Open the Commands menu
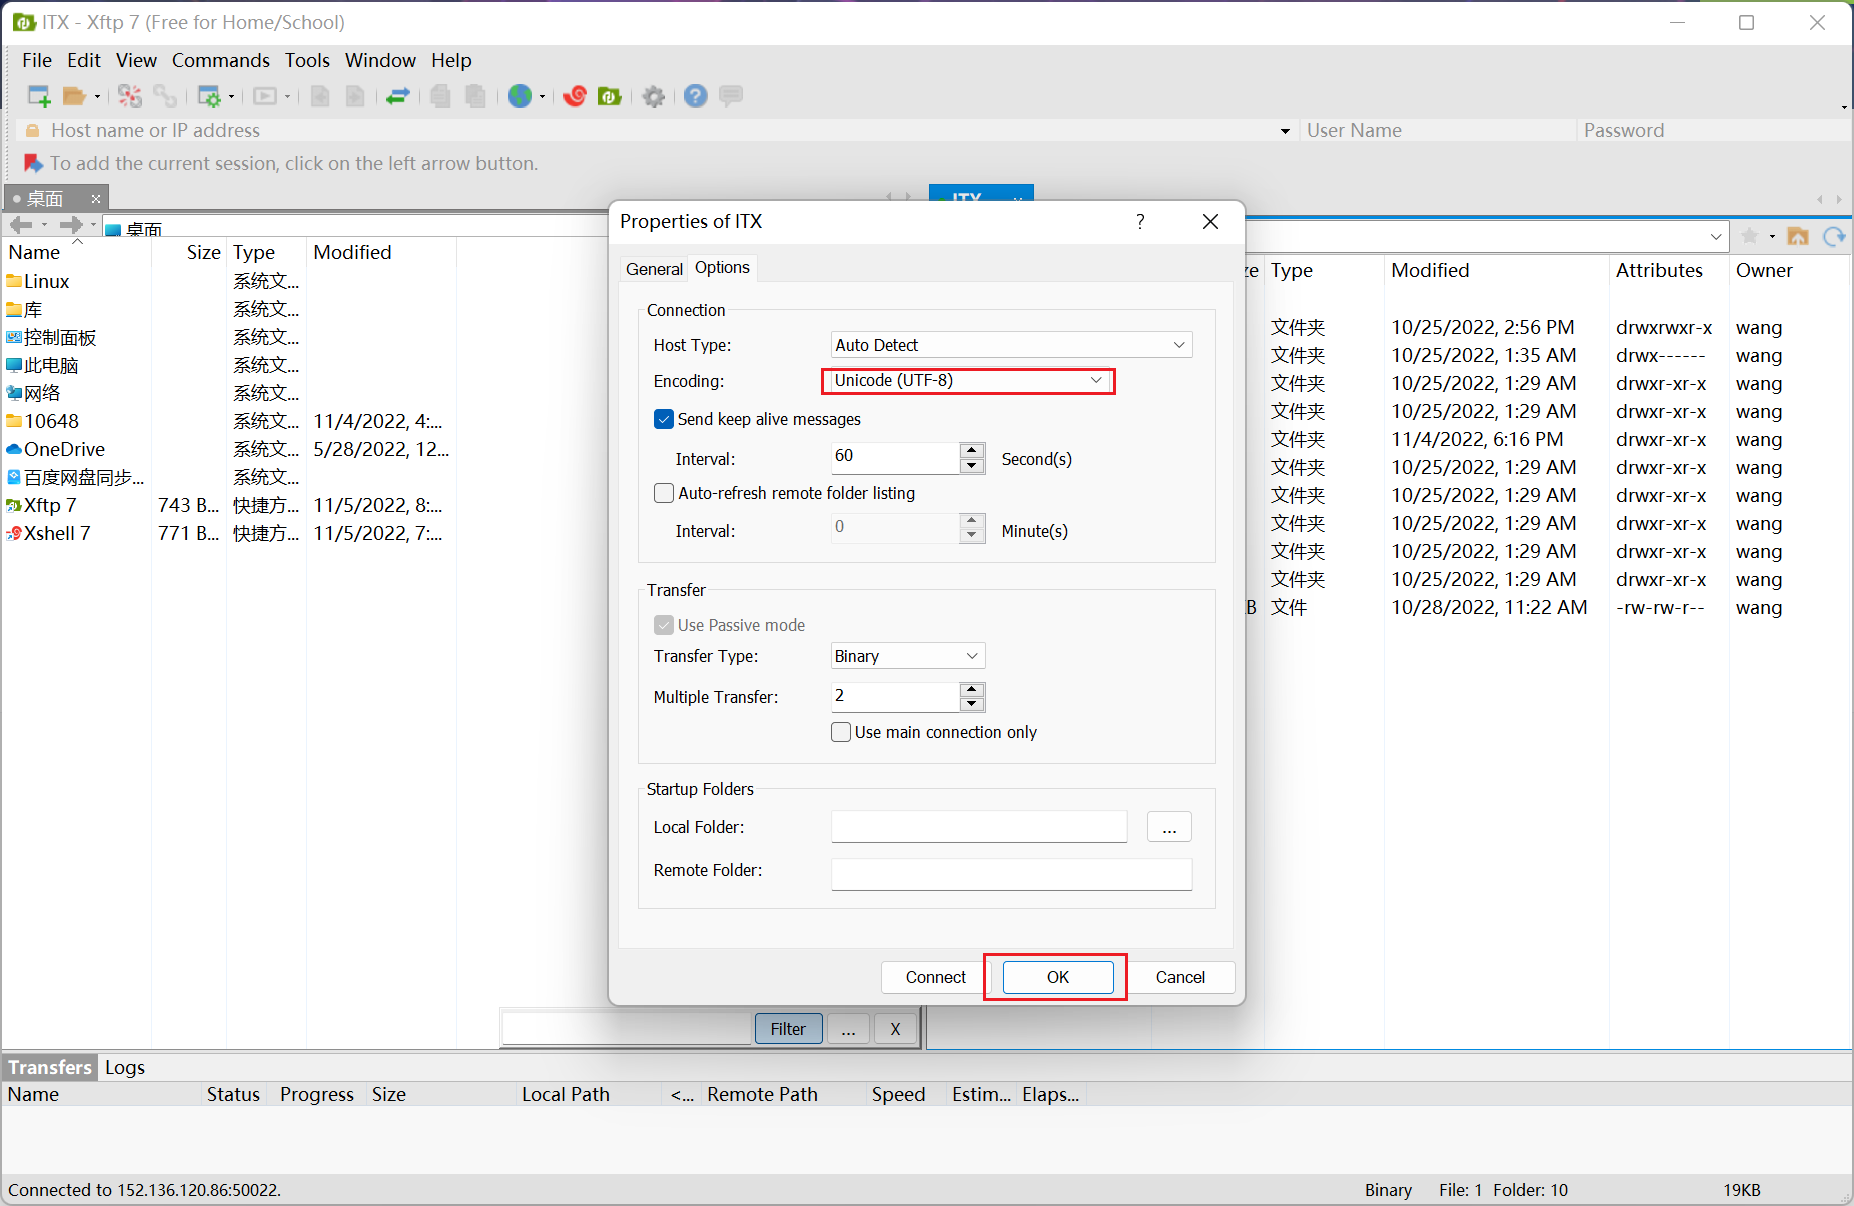The image size is (1854, 1206). (221, 60)
